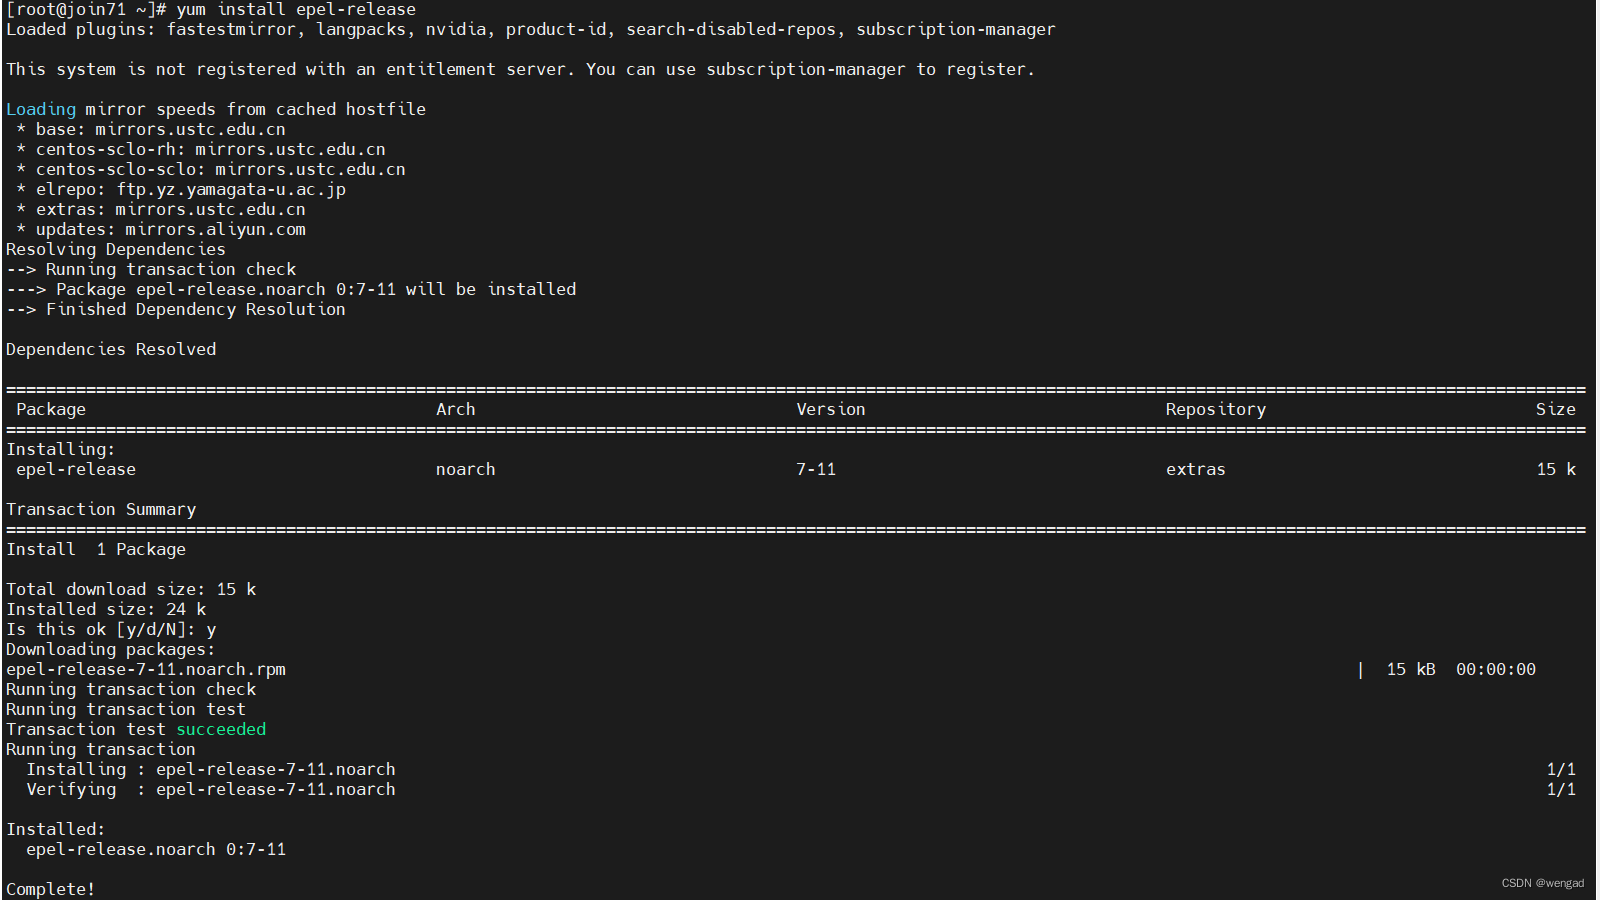
Task: Click the '00:00:00' download time
Action: click(x=1496, y=670)
